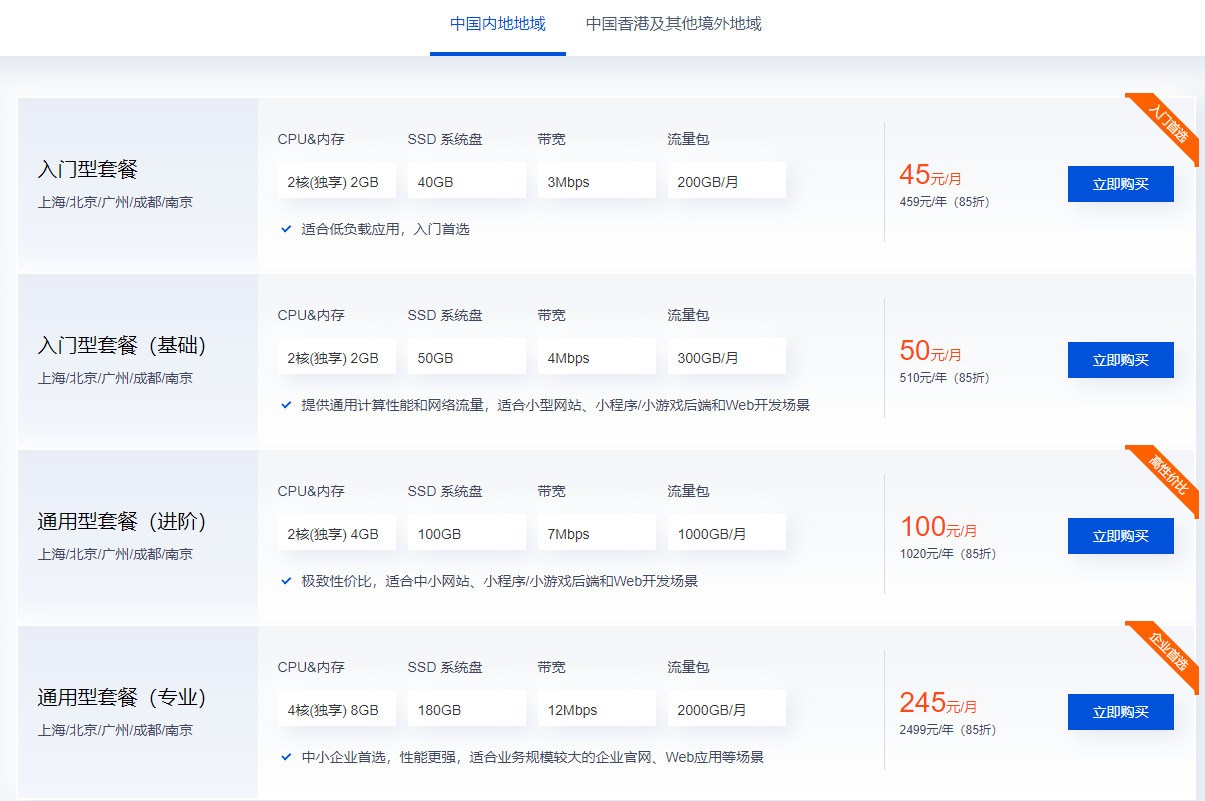Click the 300GB/月 traffic package value
Viewport: 1205px width, 801px height.
[727, 358]
